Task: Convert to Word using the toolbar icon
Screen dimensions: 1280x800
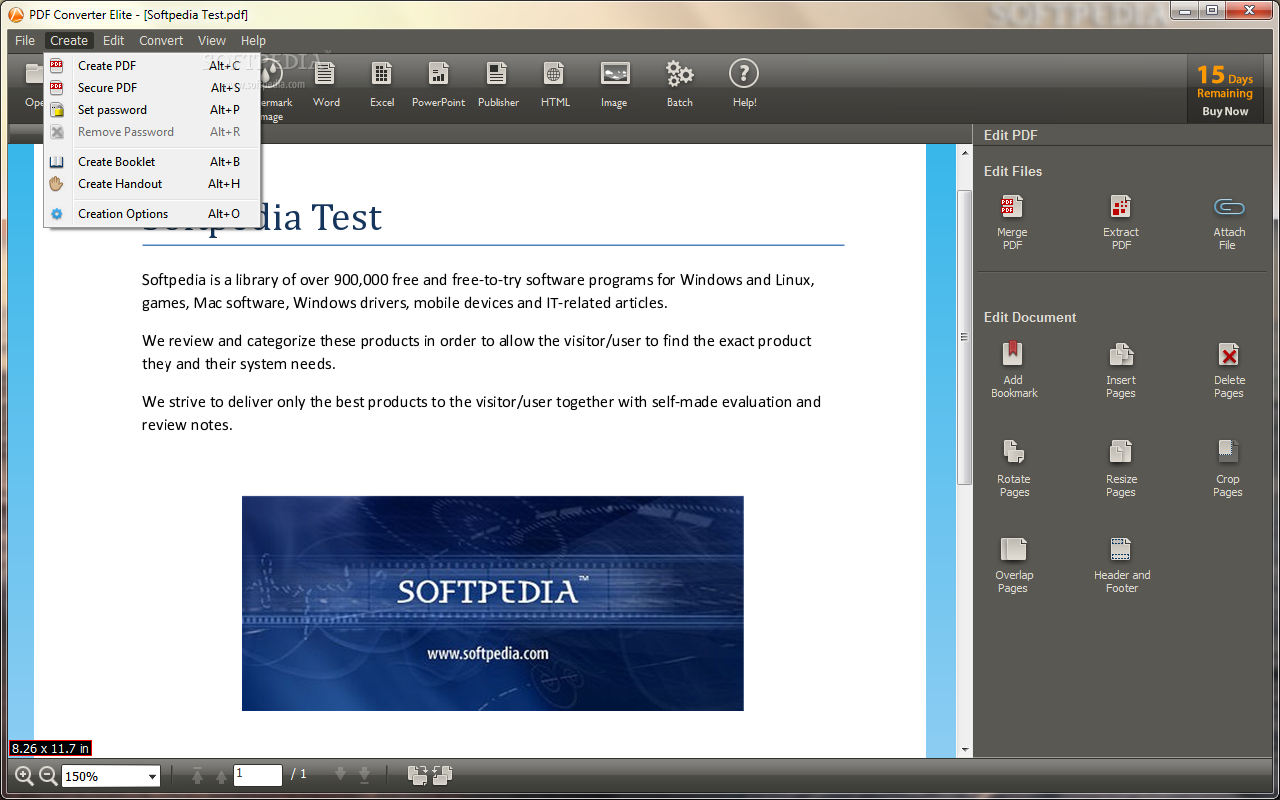Action: (x=326, y=74)
